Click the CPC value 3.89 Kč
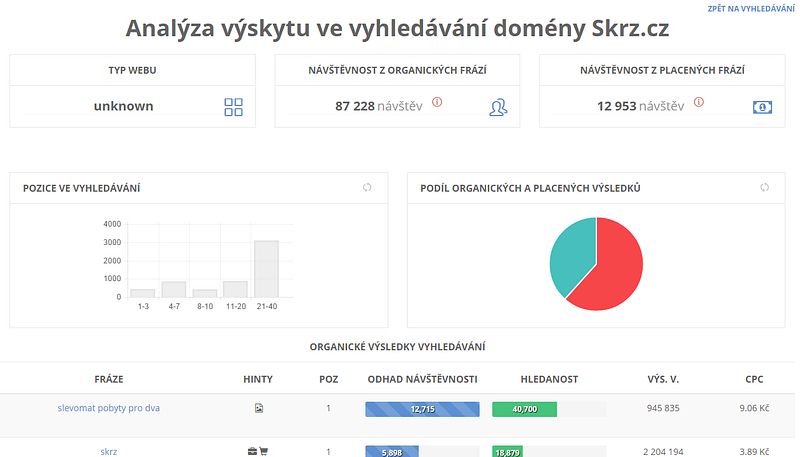Viewport: 800px width, 457px height. pyautogui.click(x=754, y=451)
